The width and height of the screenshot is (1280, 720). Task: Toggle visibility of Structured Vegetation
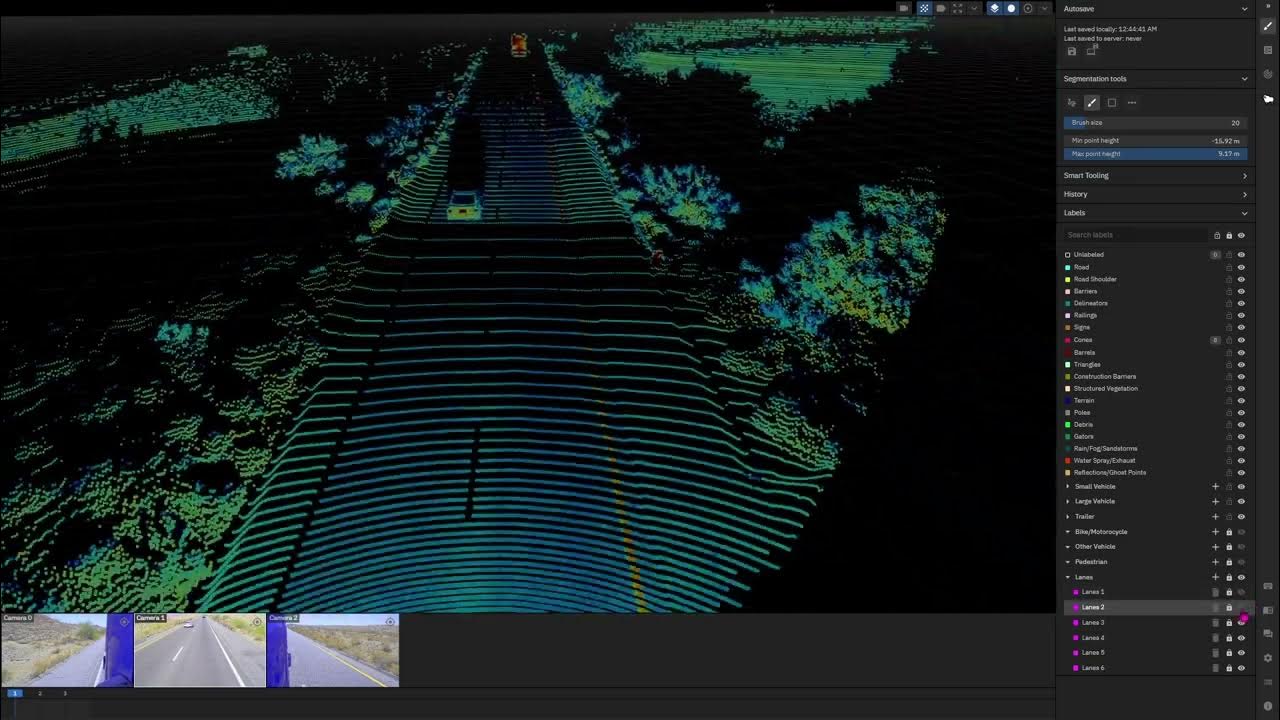coord(1241,388)
